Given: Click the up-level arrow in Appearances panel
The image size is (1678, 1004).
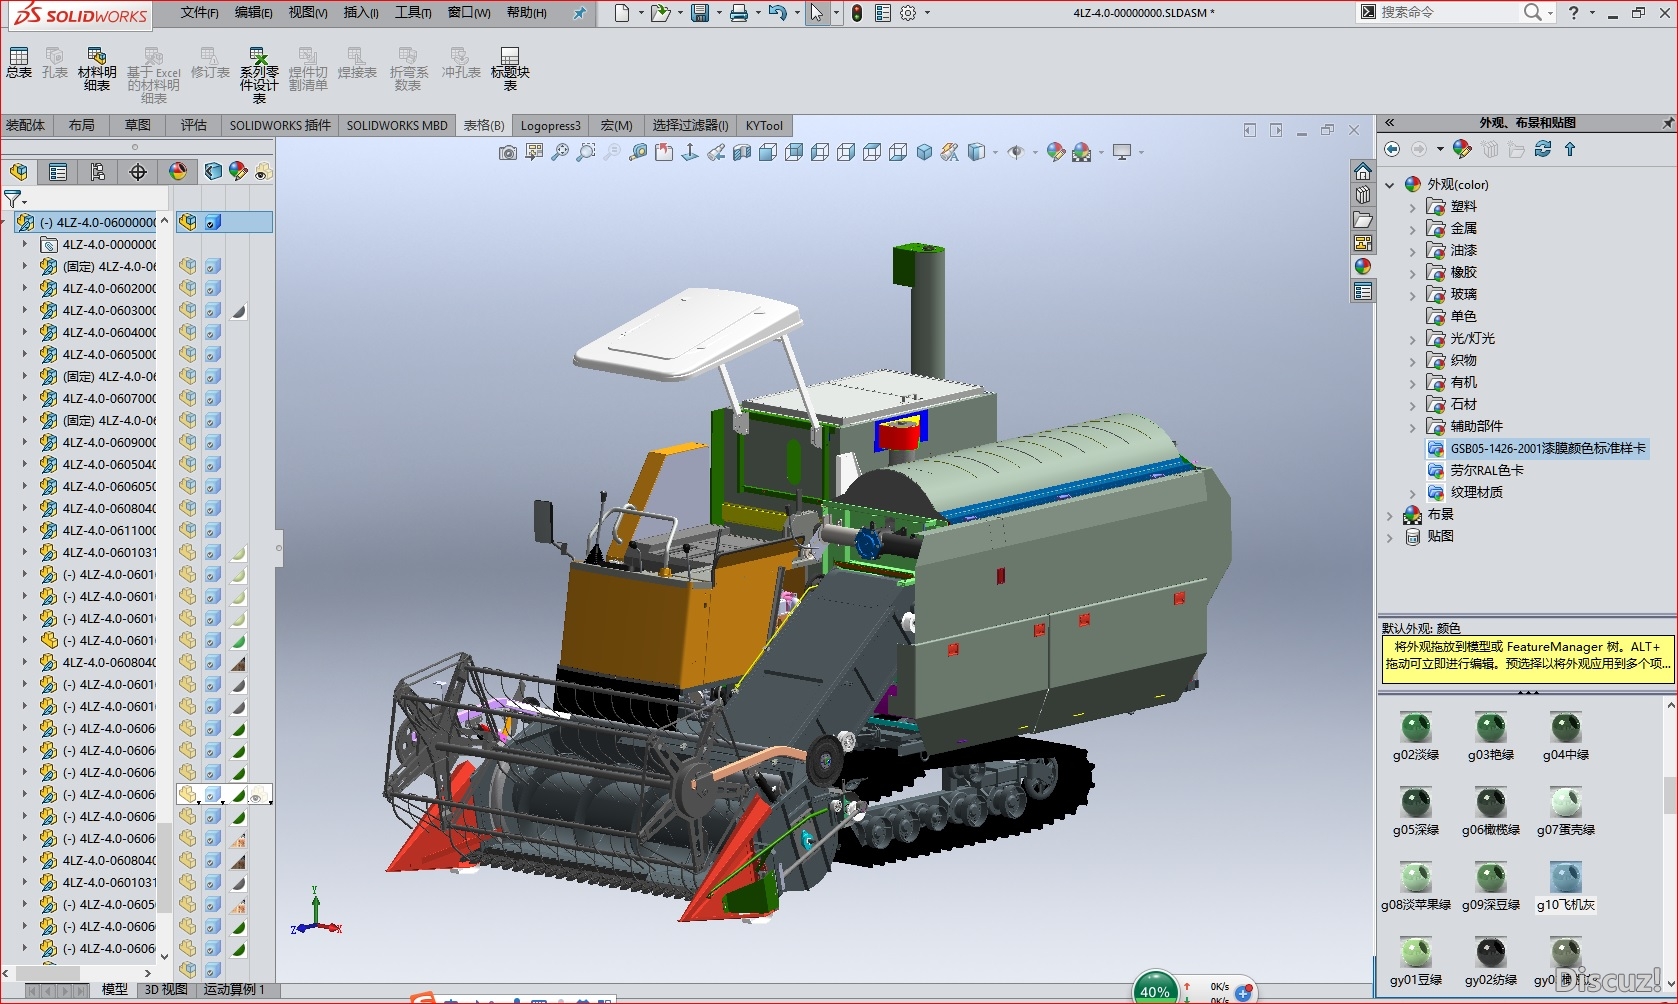Looking at the screenshot, I should click(1570, 149).
